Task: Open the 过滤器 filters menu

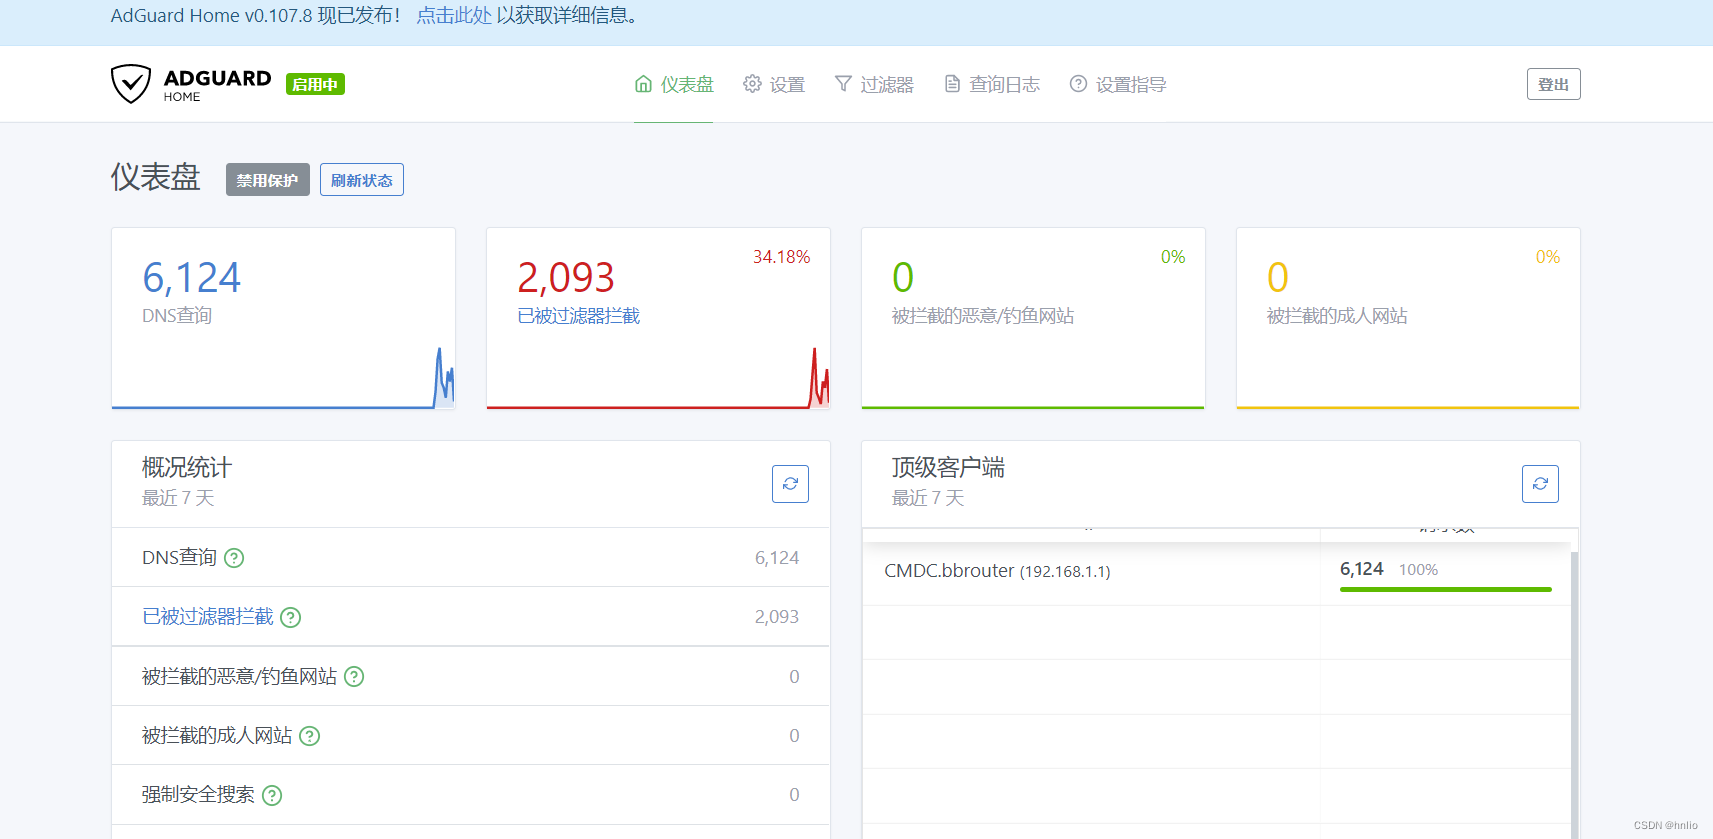Action: point(874,84)
